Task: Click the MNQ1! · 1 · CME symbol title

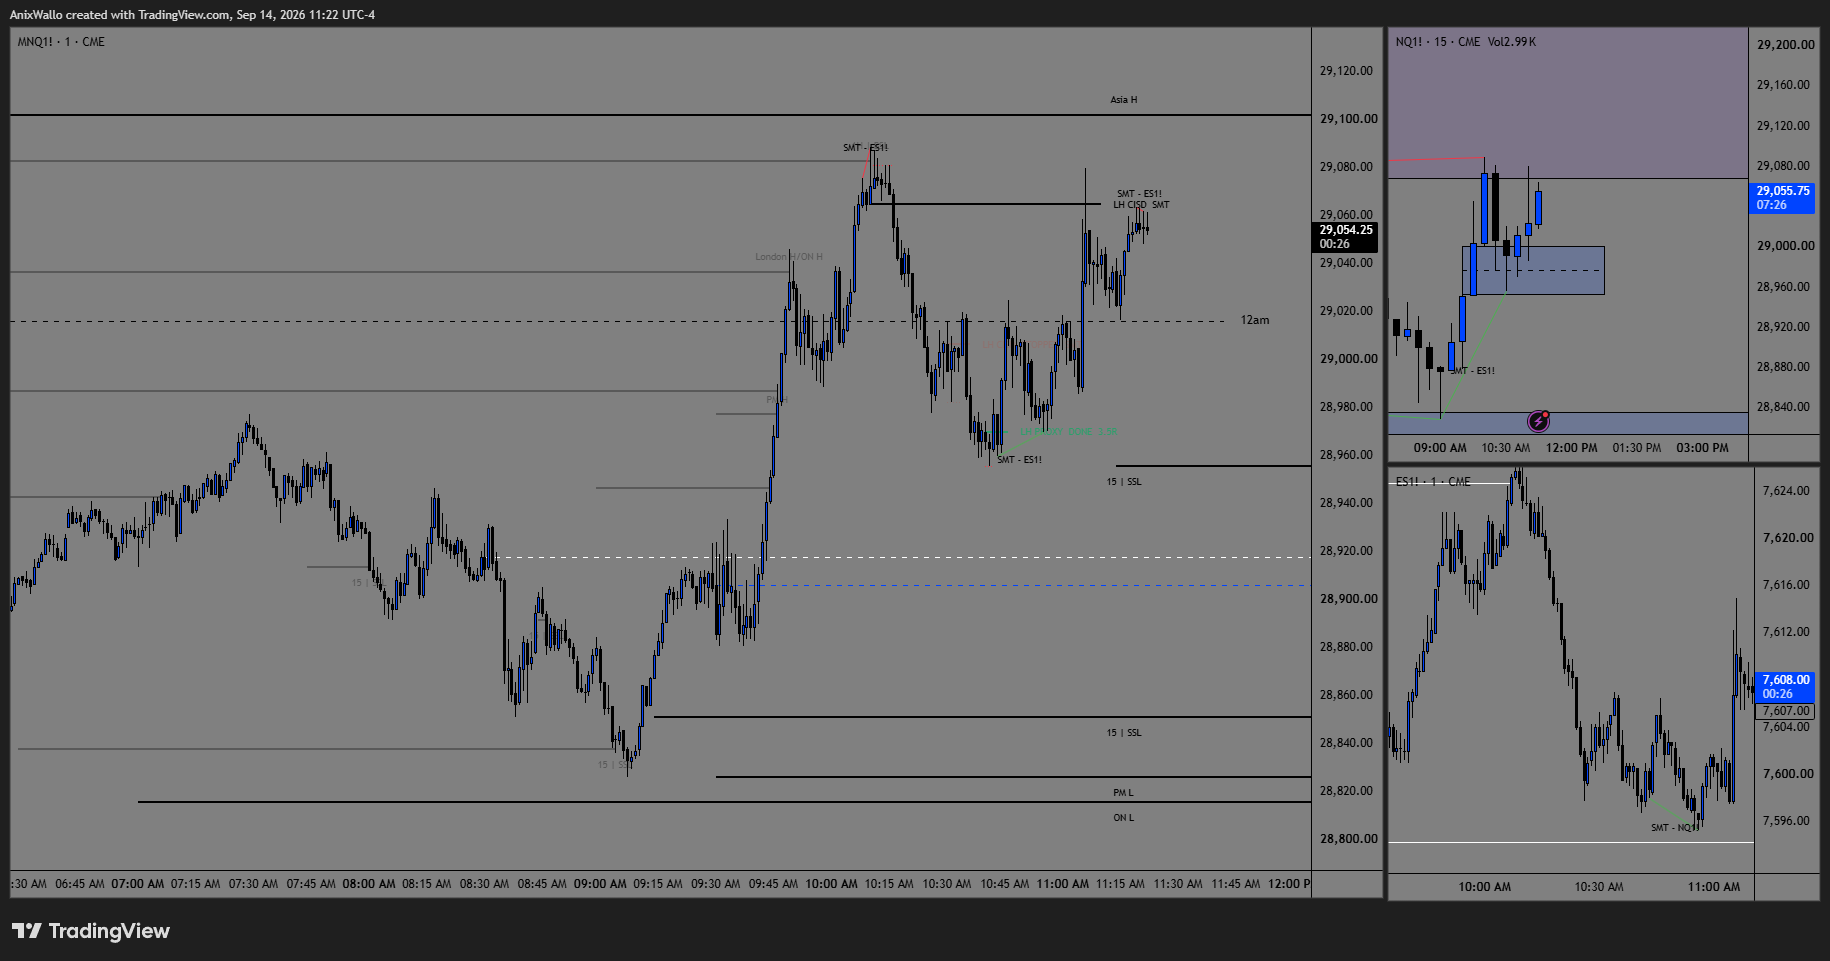Action: [x=61, y=42]
